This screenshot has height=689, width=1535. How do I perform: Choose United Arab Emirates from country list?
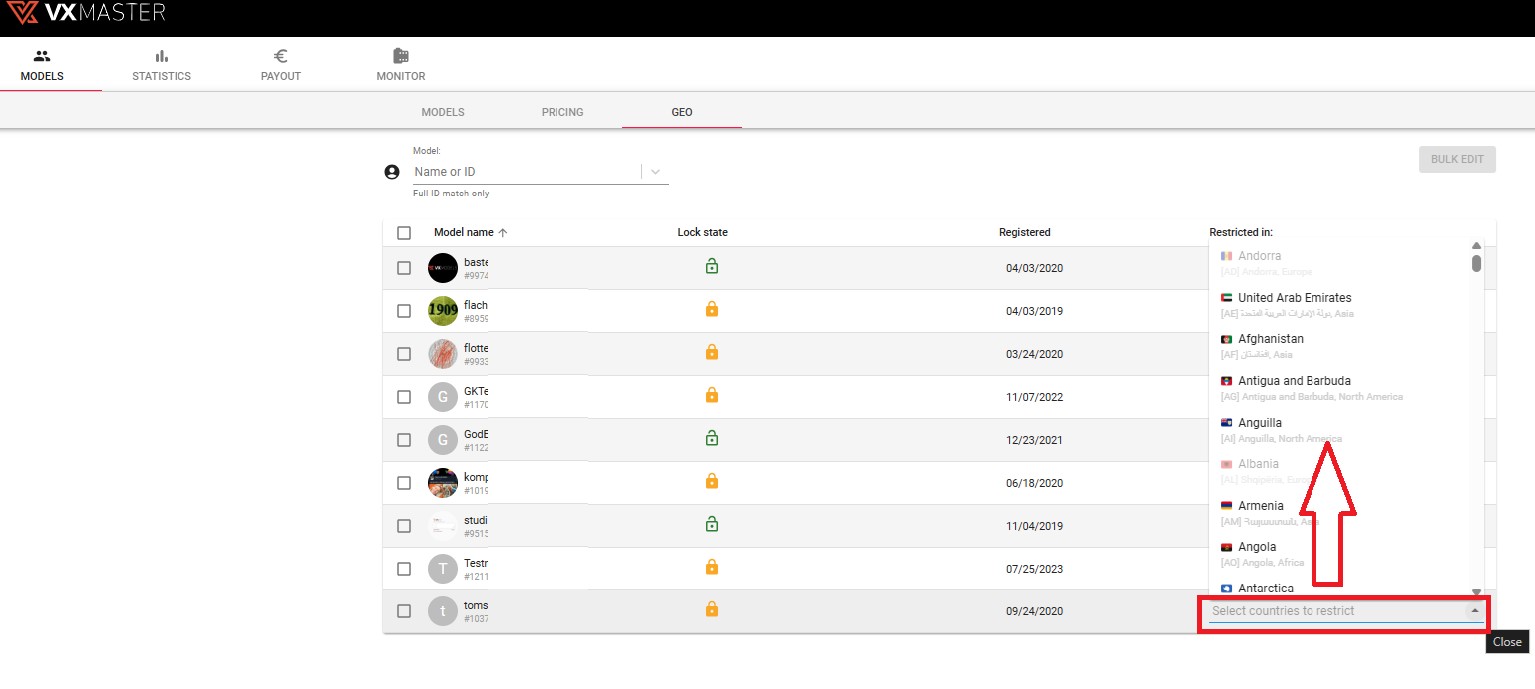(1294, 298)
